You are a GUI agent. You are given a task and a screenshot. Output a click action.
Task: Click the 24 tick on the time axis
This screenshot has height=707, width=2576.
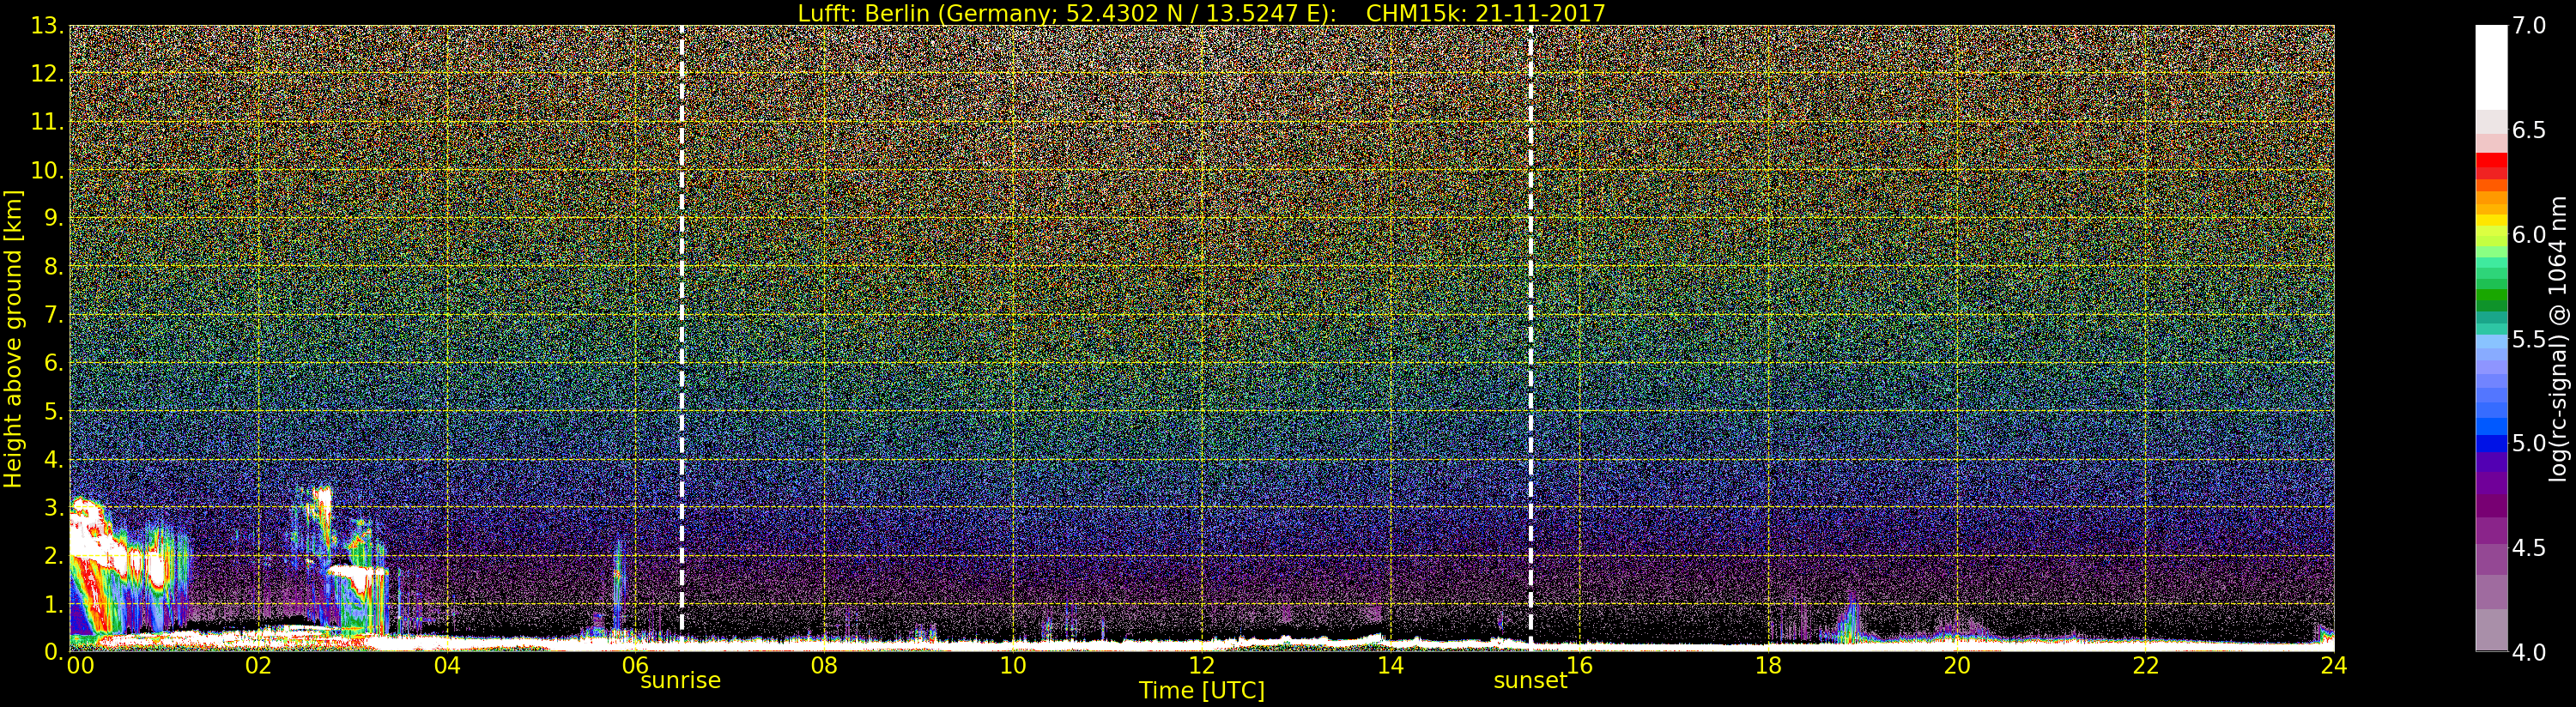[2333, 665]
